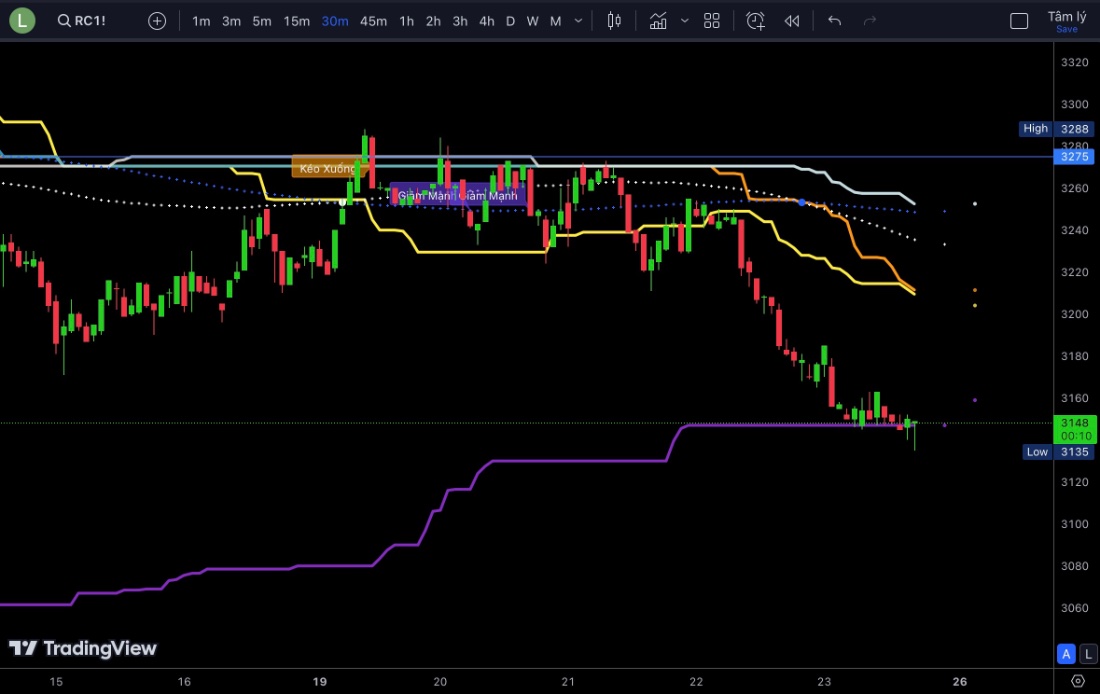Open the indicators panel icon
The width and height of the screenshot is (1100, 694).
pyautogui.click(x=658, y=21)
